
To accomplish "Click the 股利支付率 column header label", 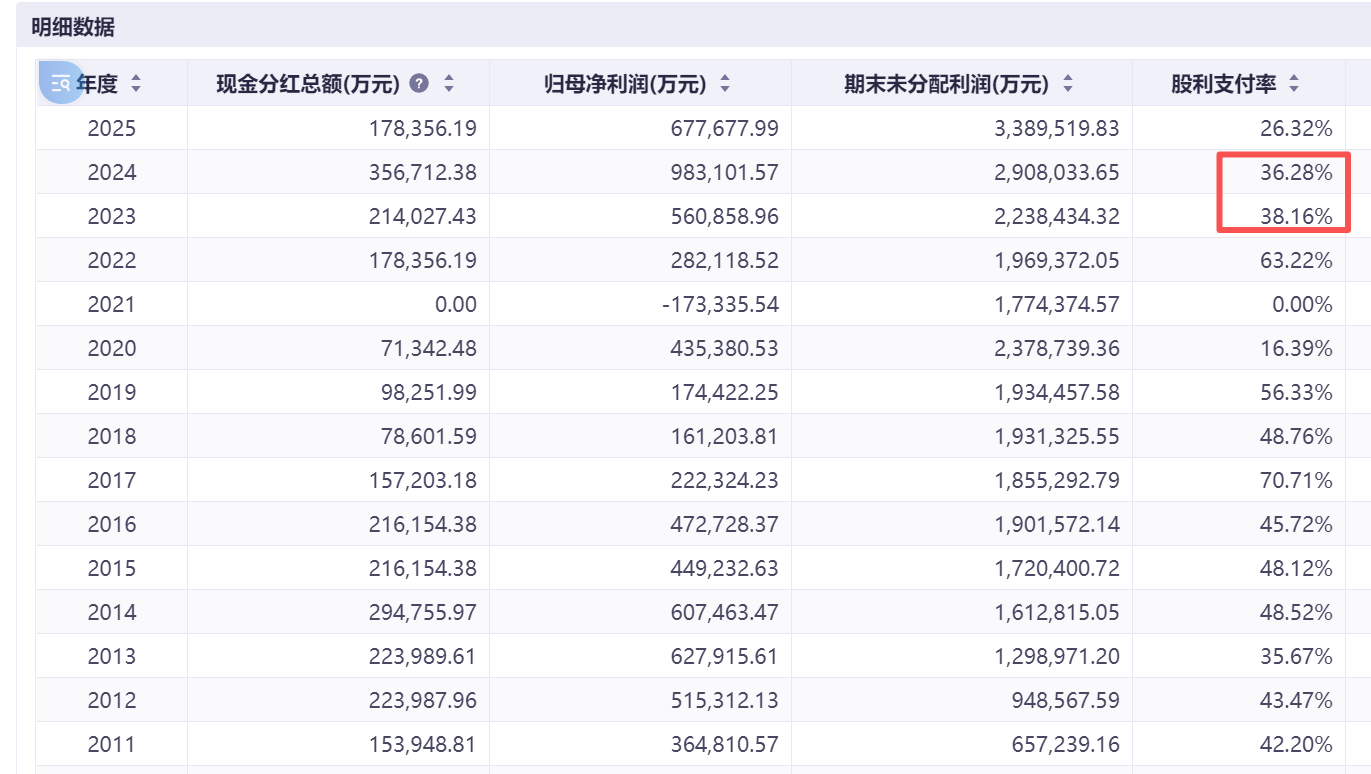I will tap(1223, 84).
